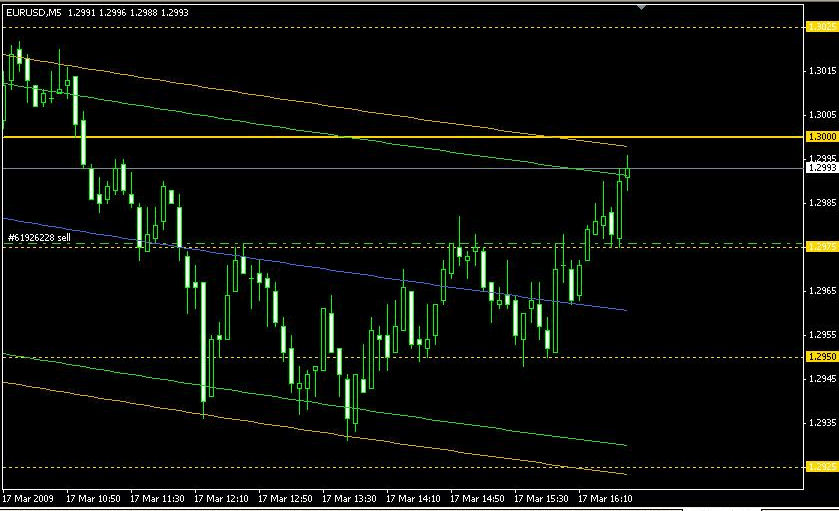Click the #61926228 sell order label

point(39,237)
